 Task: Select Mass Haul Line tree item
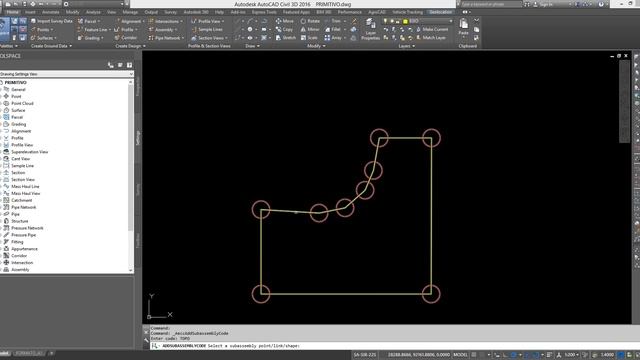pos(25,187)
